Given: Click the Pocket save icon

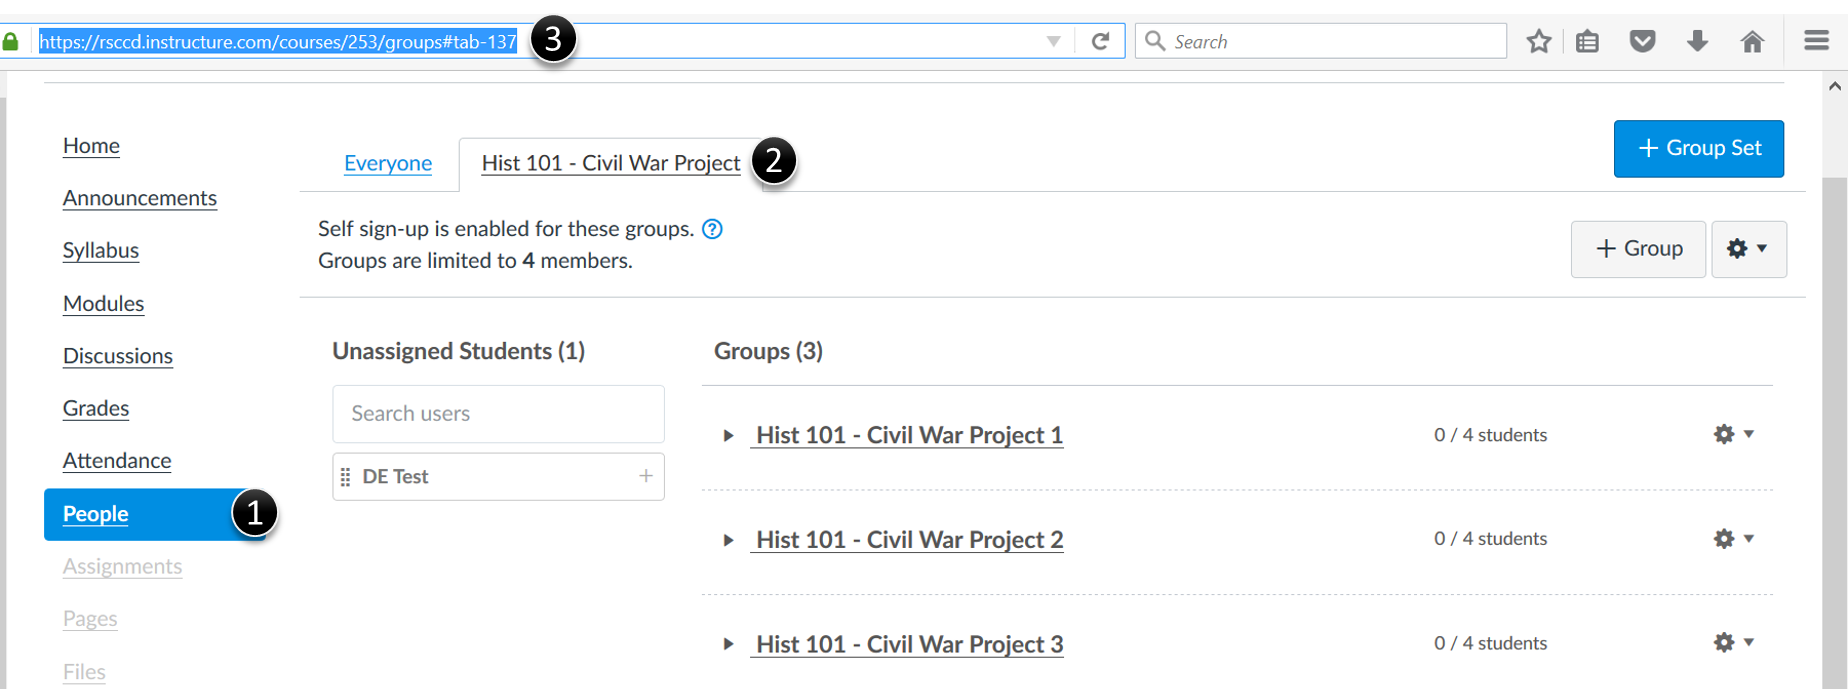Looking at the screenshot, I should tap(1642, 41).
